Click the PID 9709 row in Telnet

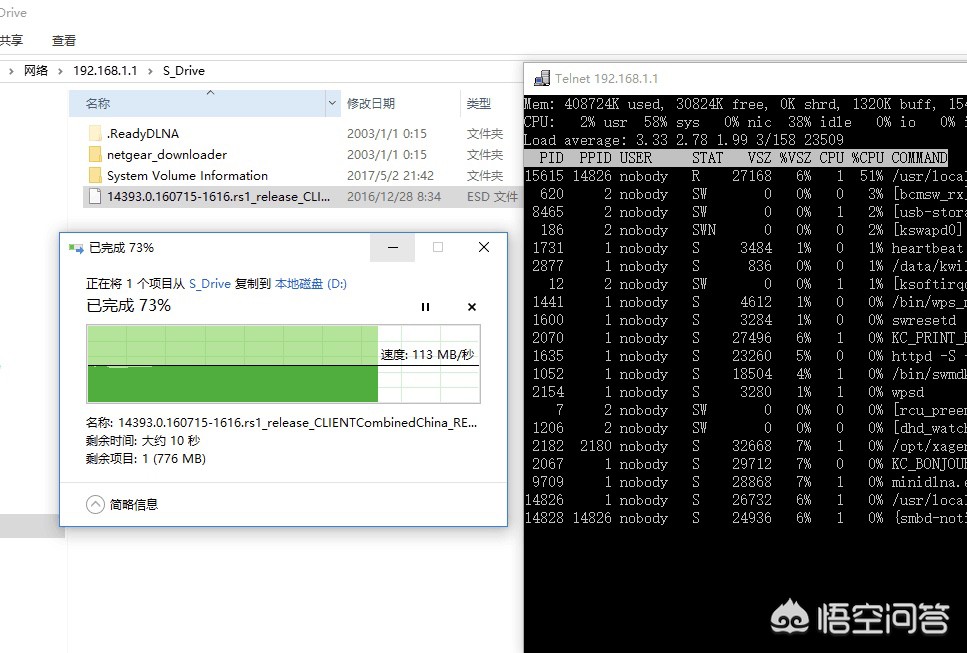(745, 482)
